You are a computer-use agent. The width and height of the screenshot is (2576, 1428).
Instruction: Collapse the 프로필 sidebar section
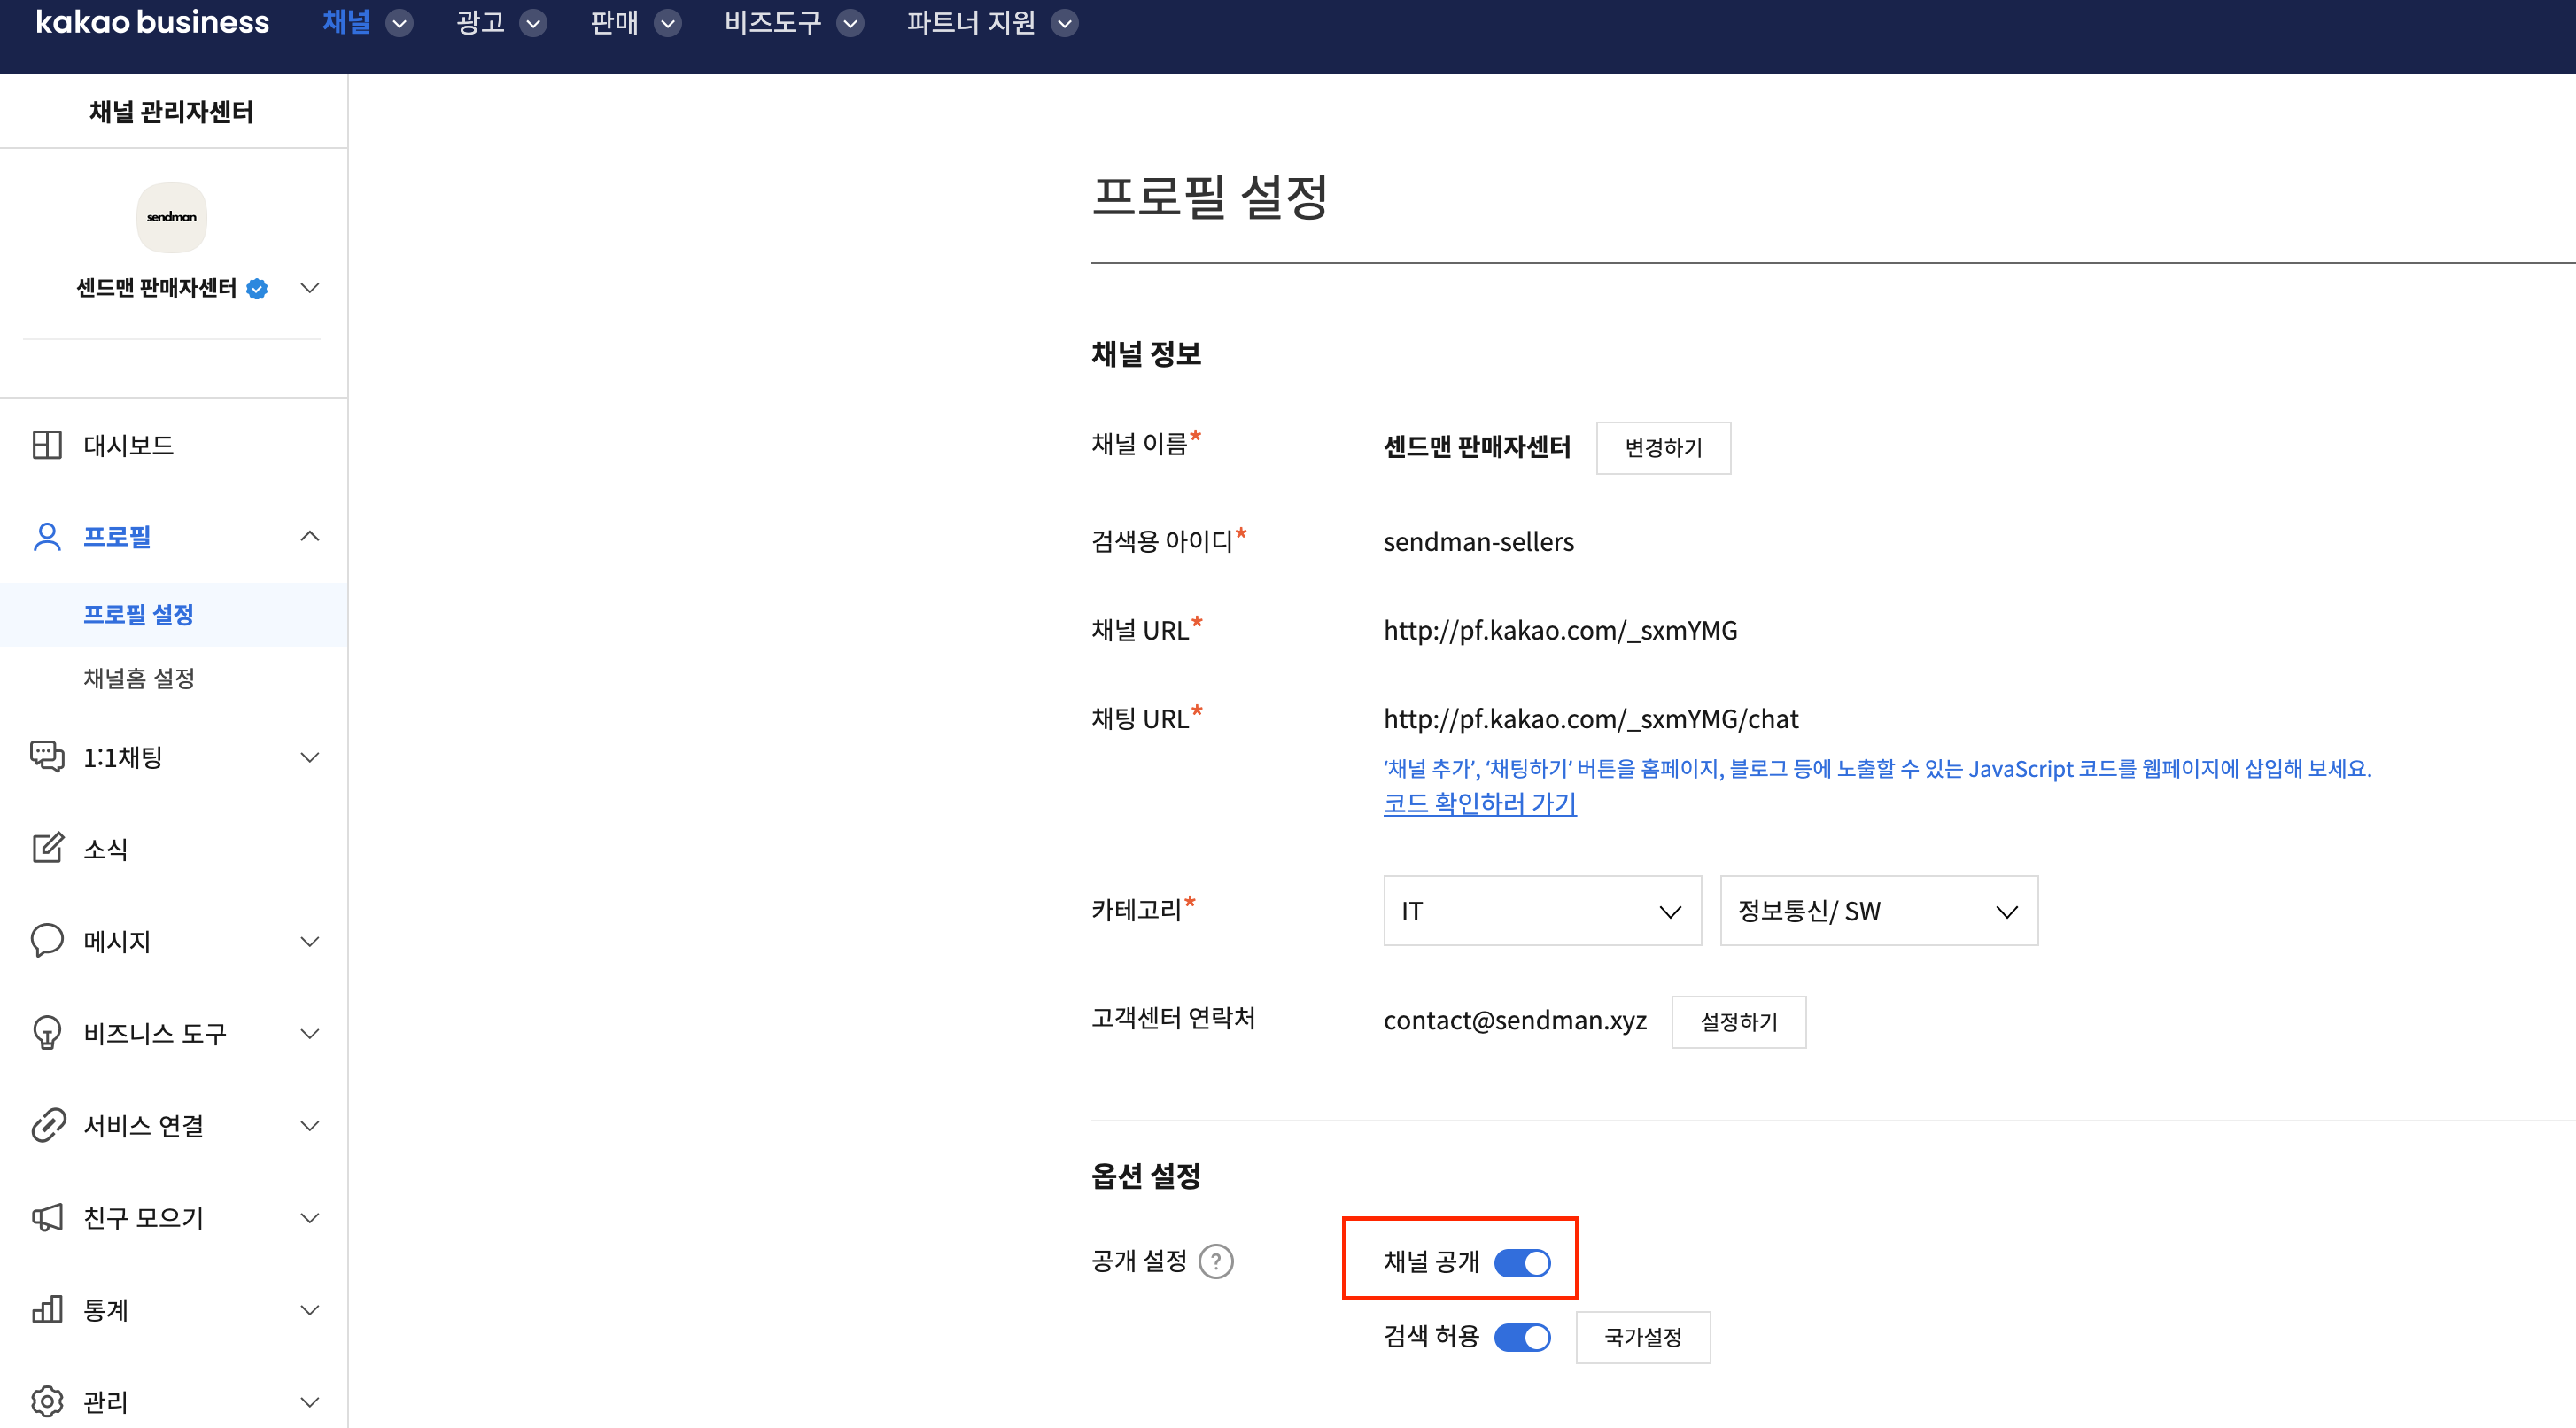(x=310, y=536)
